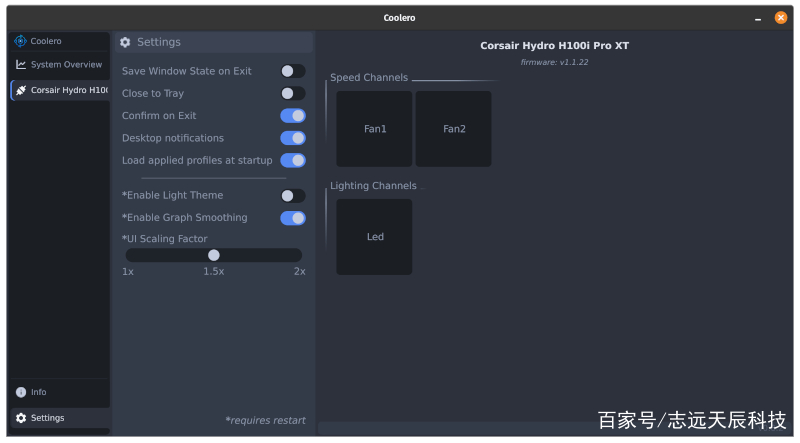Viewport: 800px width, 443px height.
Task: Click the 1.5x scaling label
Action: 214,272
